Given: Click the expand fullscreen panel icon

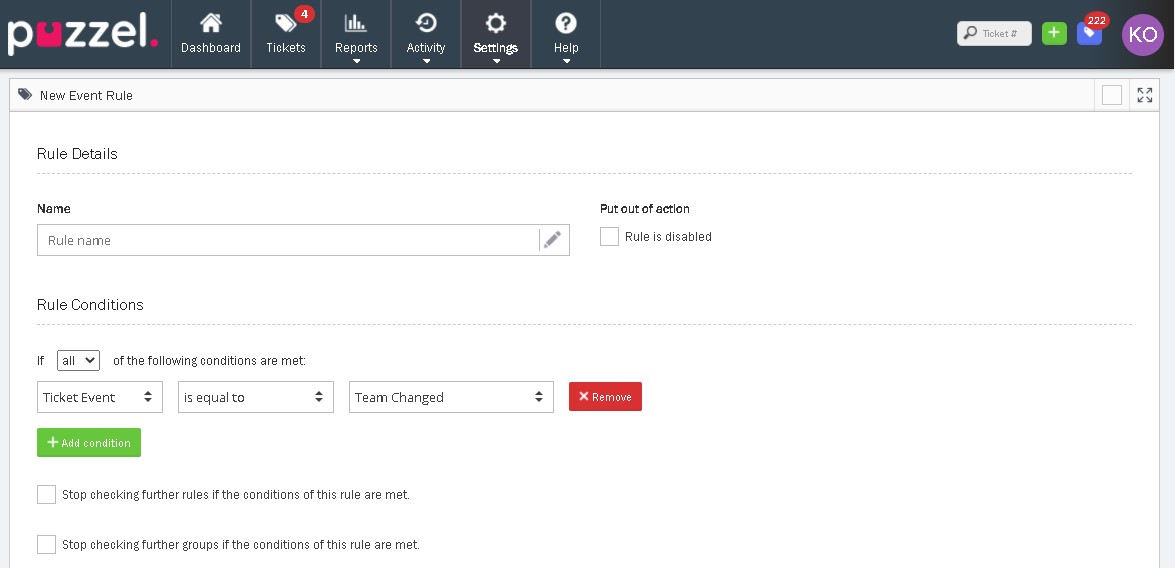Looking at the screenshot, I should click(x=1145, y=95).
